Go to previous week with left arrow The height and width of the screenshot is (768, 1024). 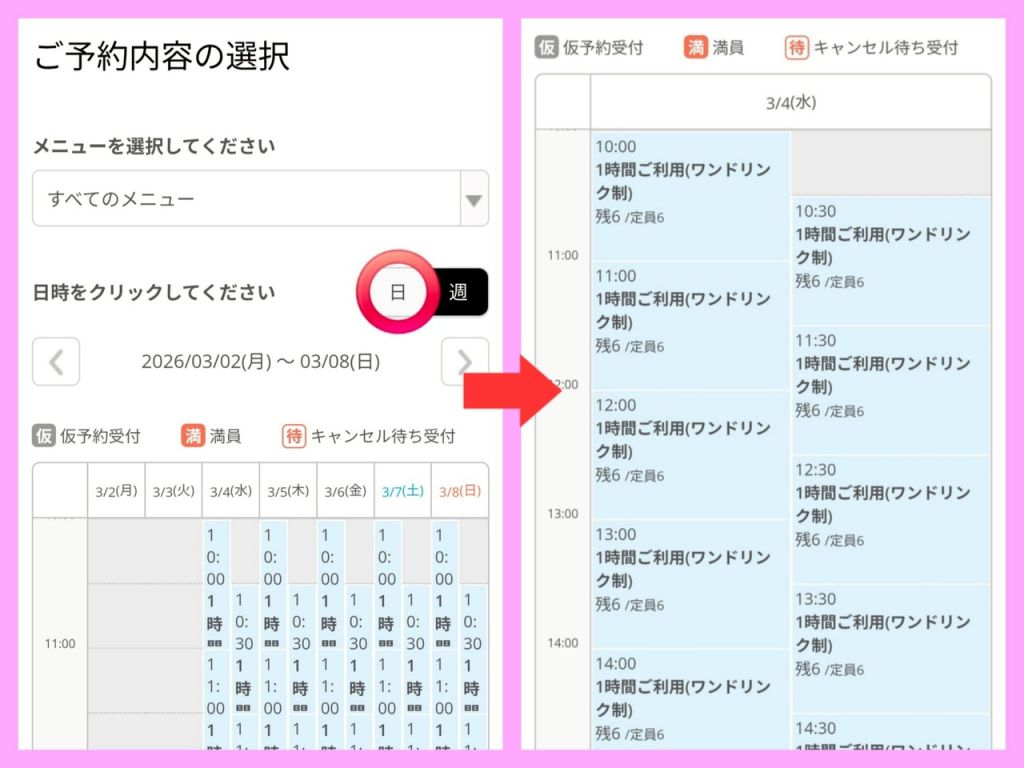(x=56, y=362)
